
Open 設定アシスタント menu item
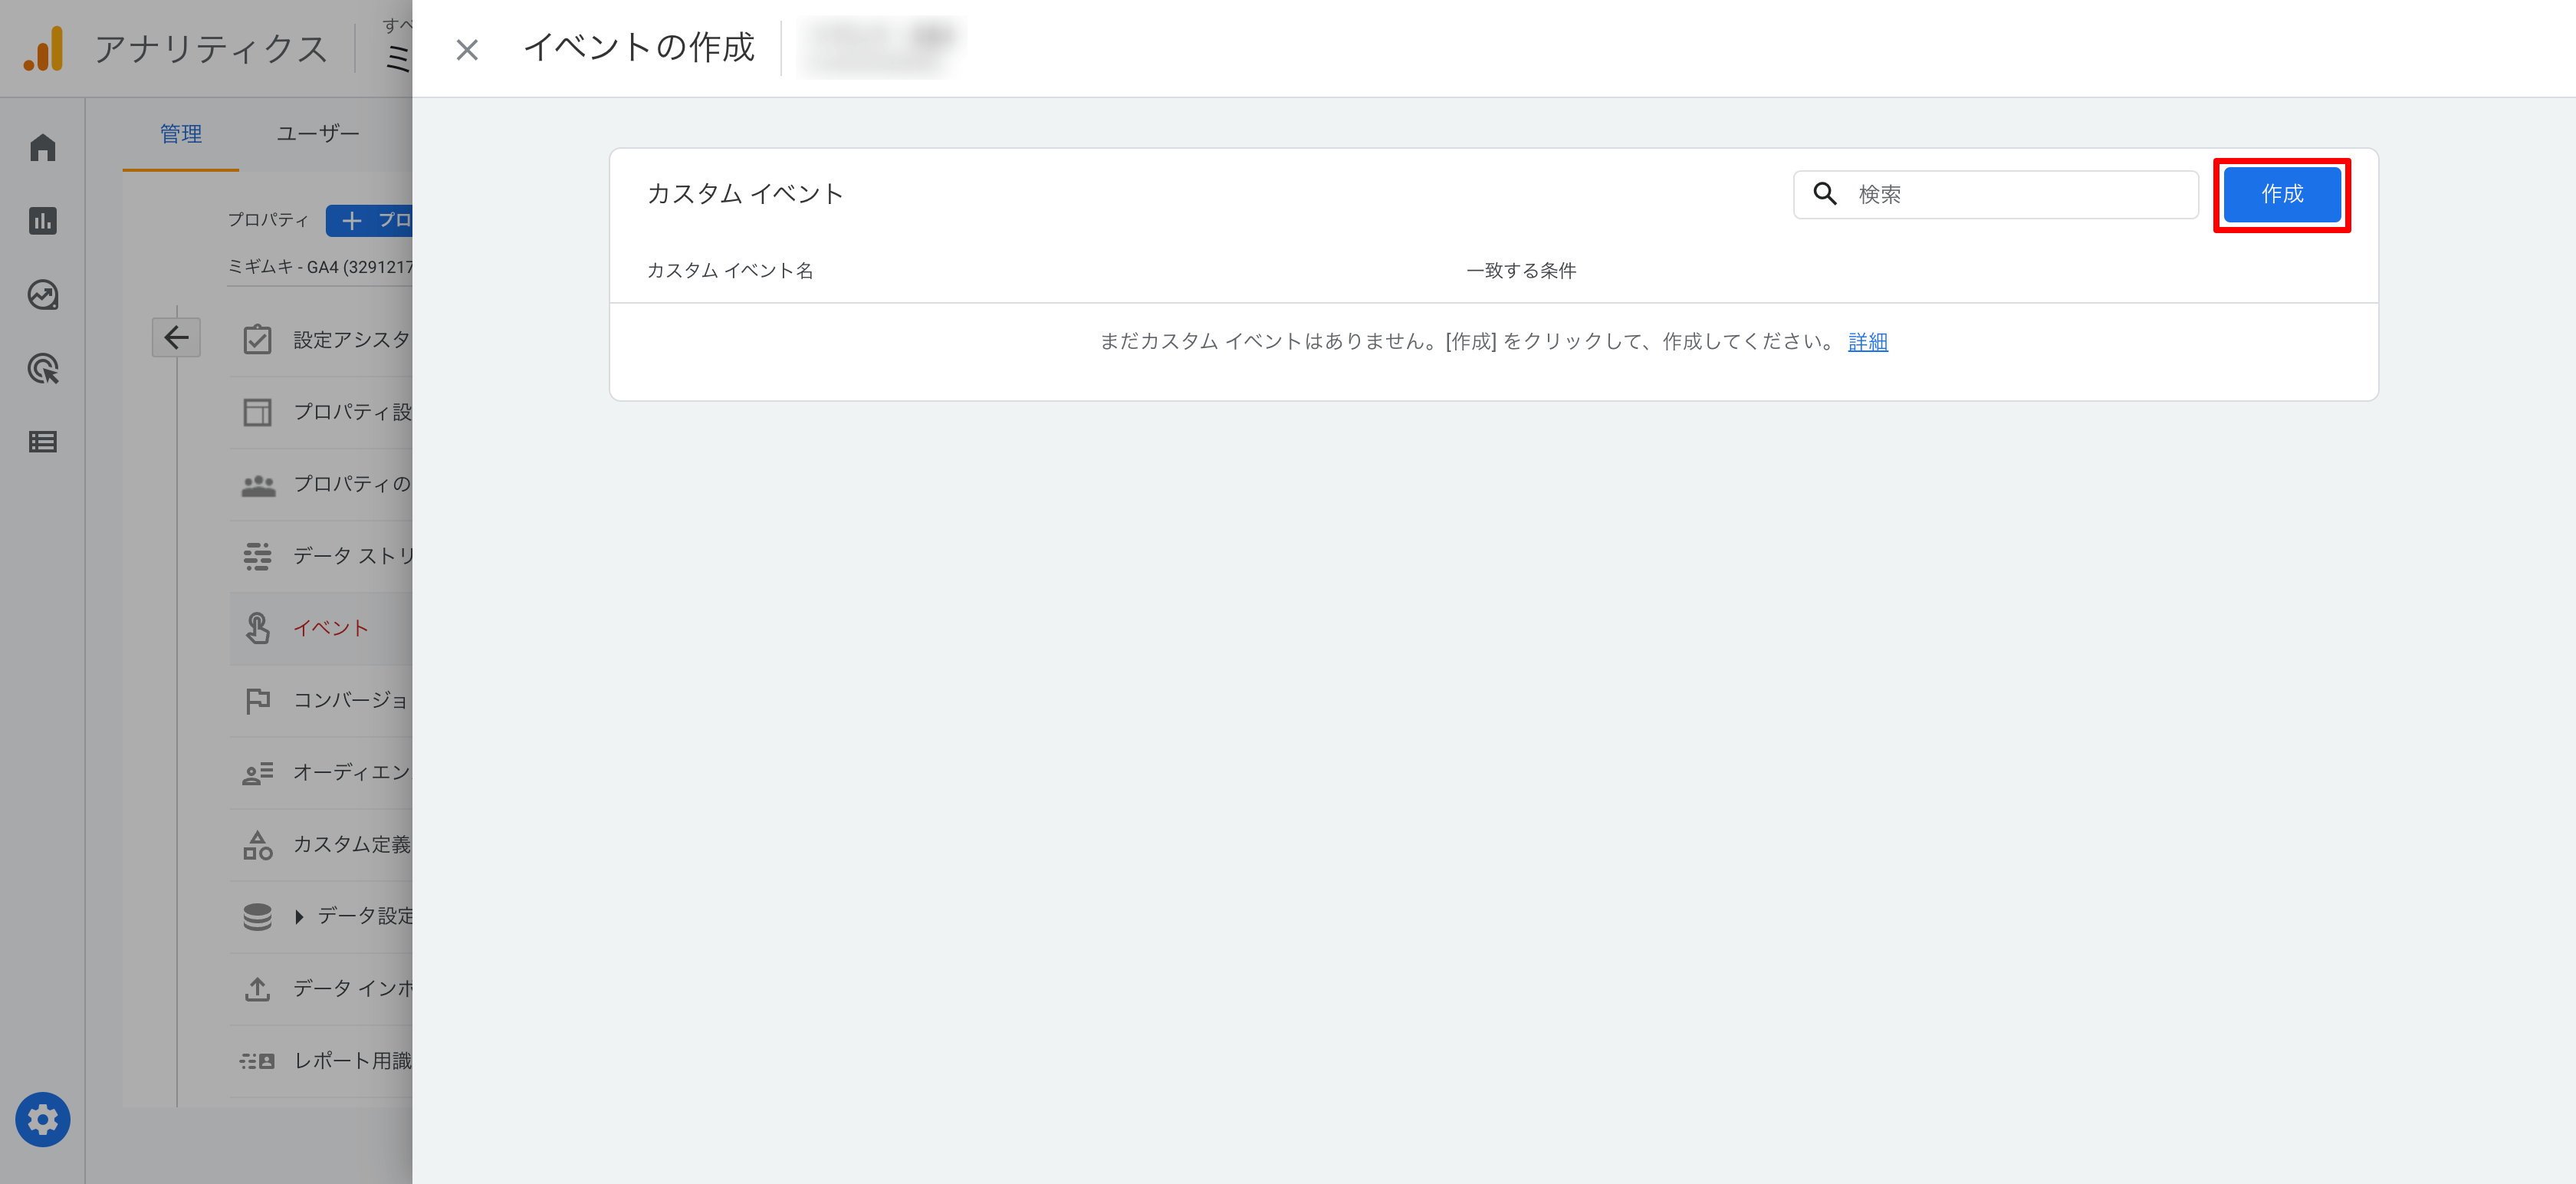pyautogui.click(x=321, y=340)
